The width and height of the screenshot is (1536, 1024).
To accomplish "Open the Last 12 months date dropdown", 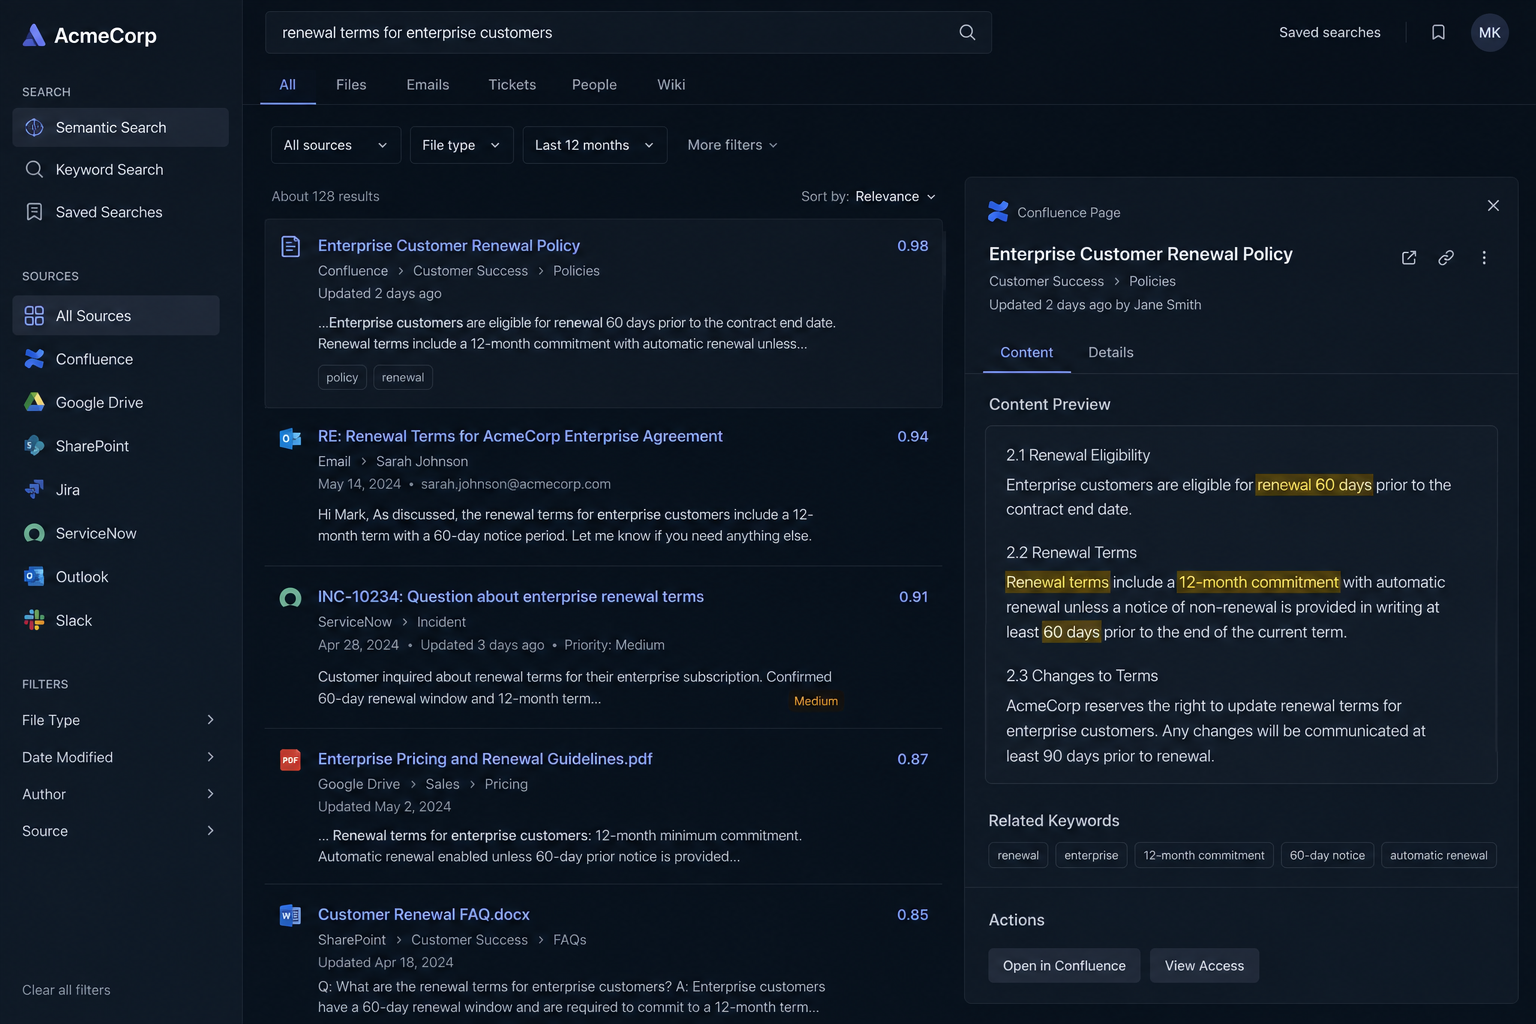I will tap(595, 145).
